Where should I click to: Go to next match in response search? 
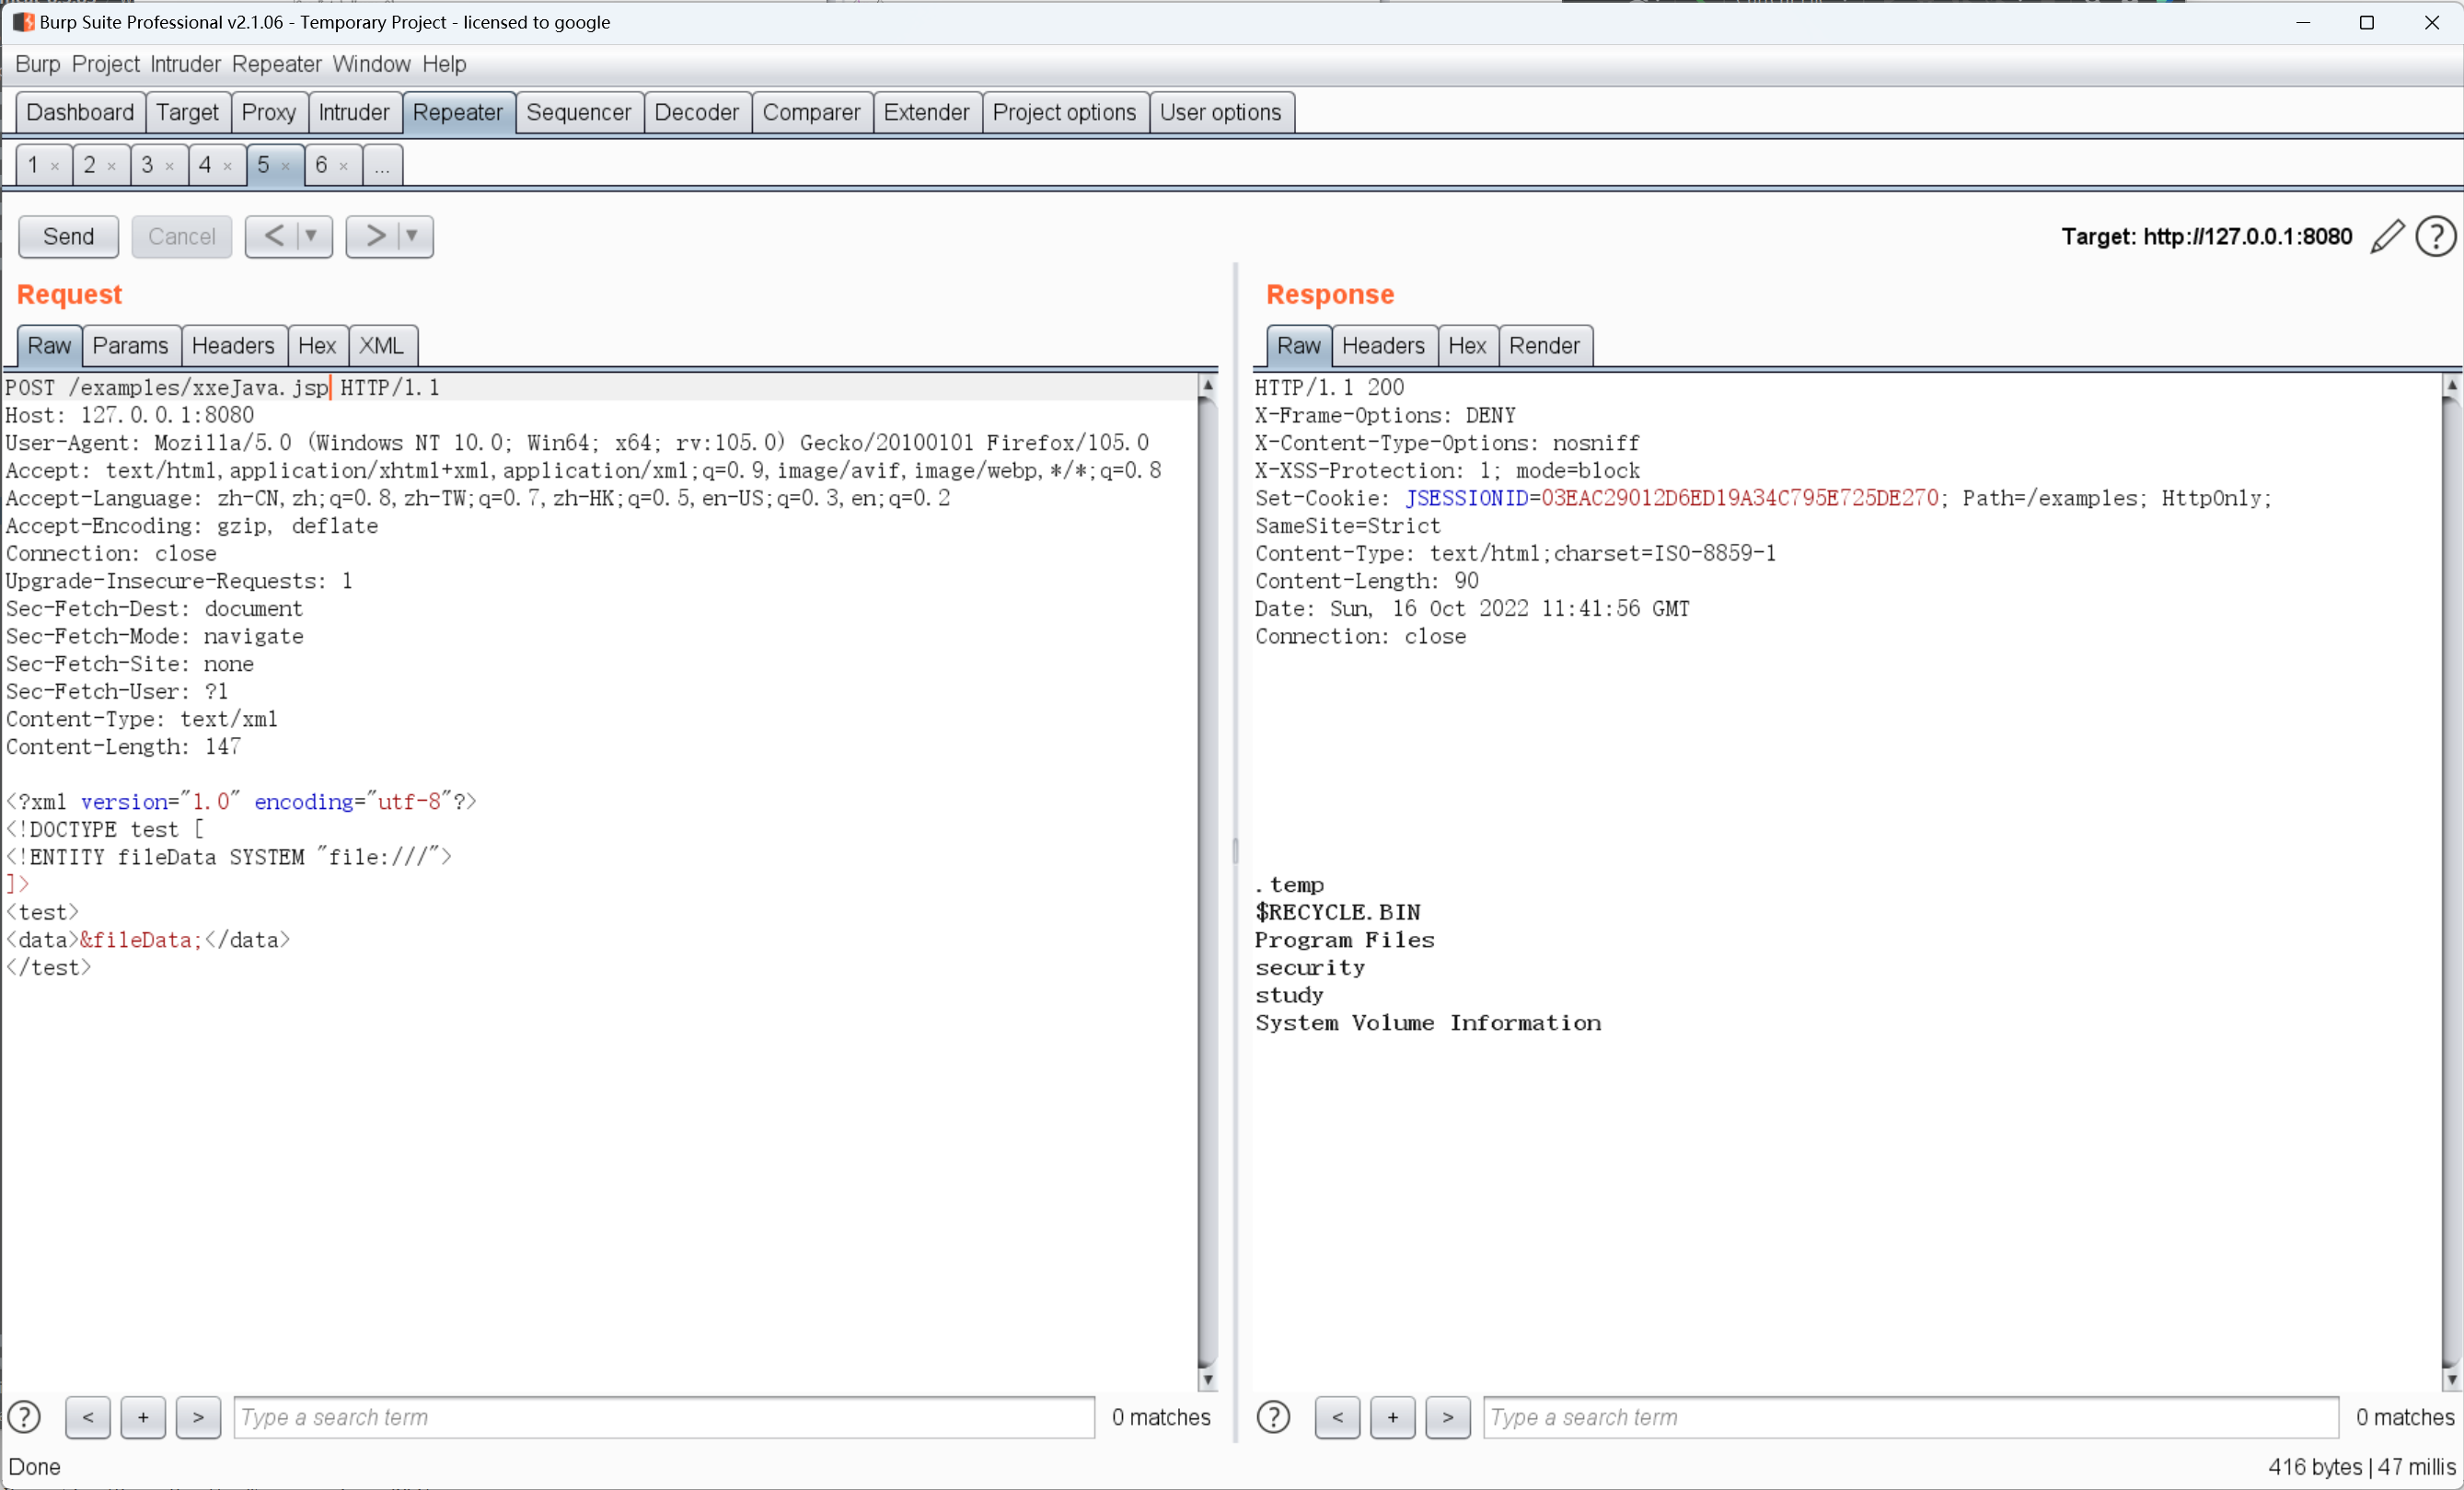[1447, 1417]
